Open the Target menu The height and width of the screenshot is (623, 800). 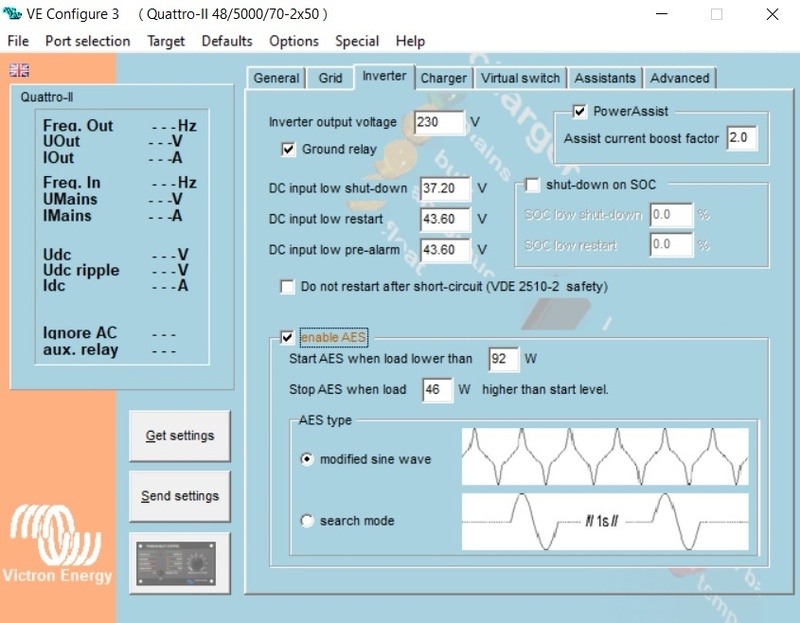point(166,41)
